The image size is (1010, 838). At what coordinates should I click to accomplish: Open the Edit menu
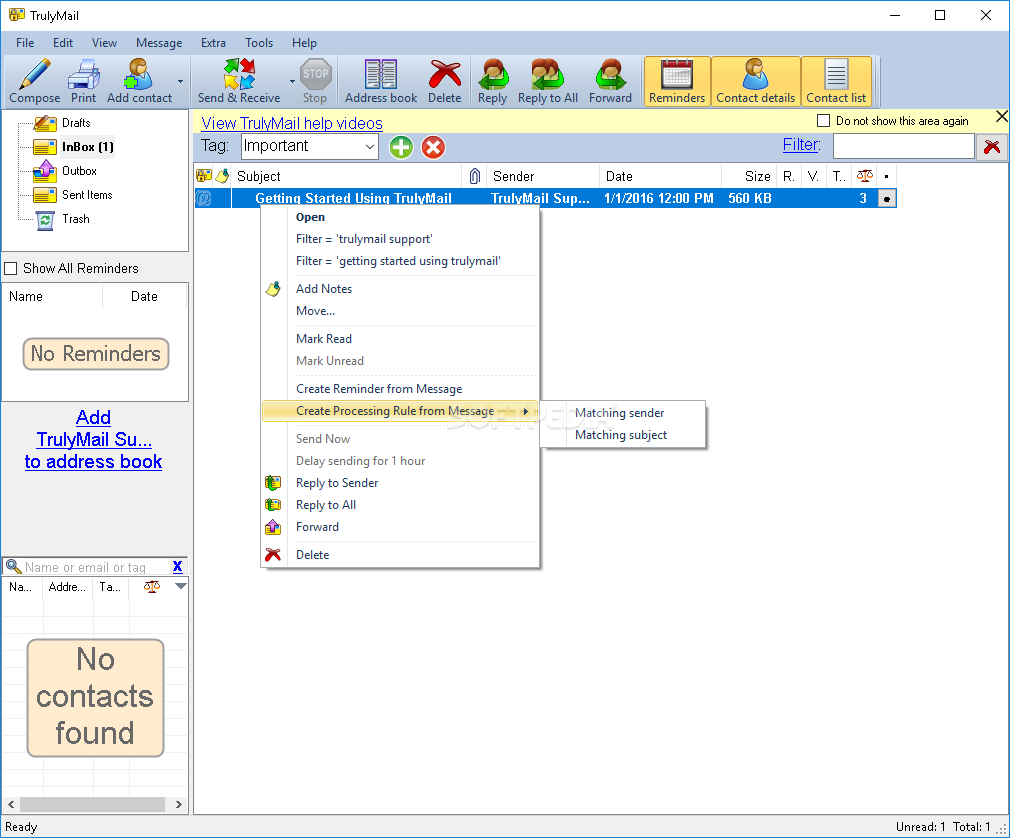click(62, 43)
